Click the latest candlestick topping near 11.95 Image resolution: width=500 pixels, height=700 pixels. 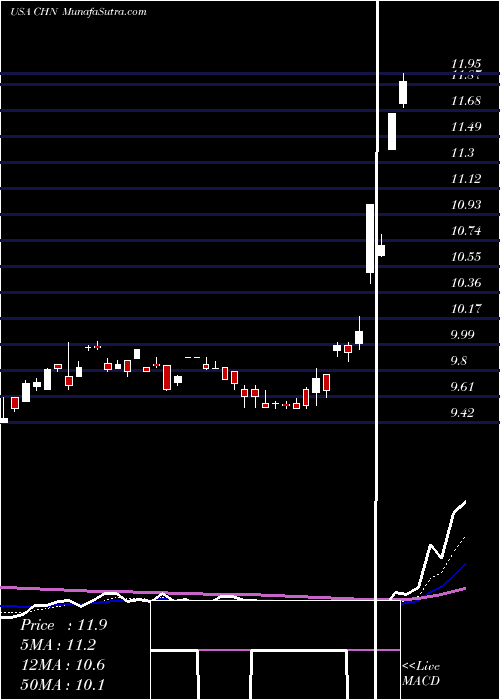pos(403,92)
